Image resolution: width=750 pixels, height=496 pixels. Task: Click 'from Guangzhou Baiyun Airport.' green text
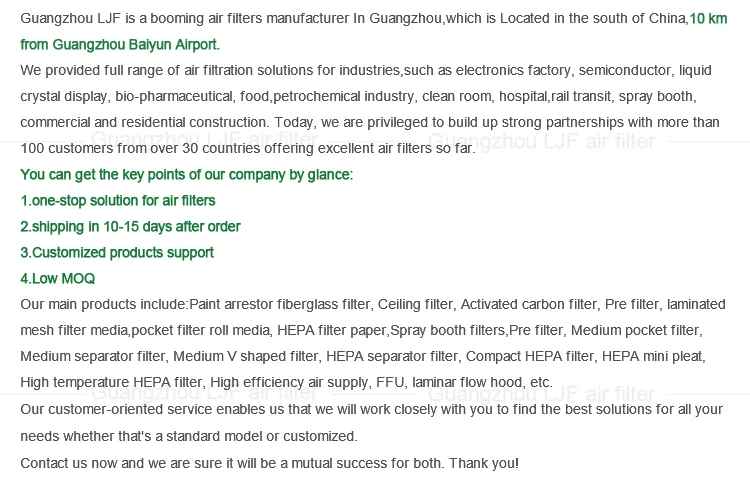120,45
